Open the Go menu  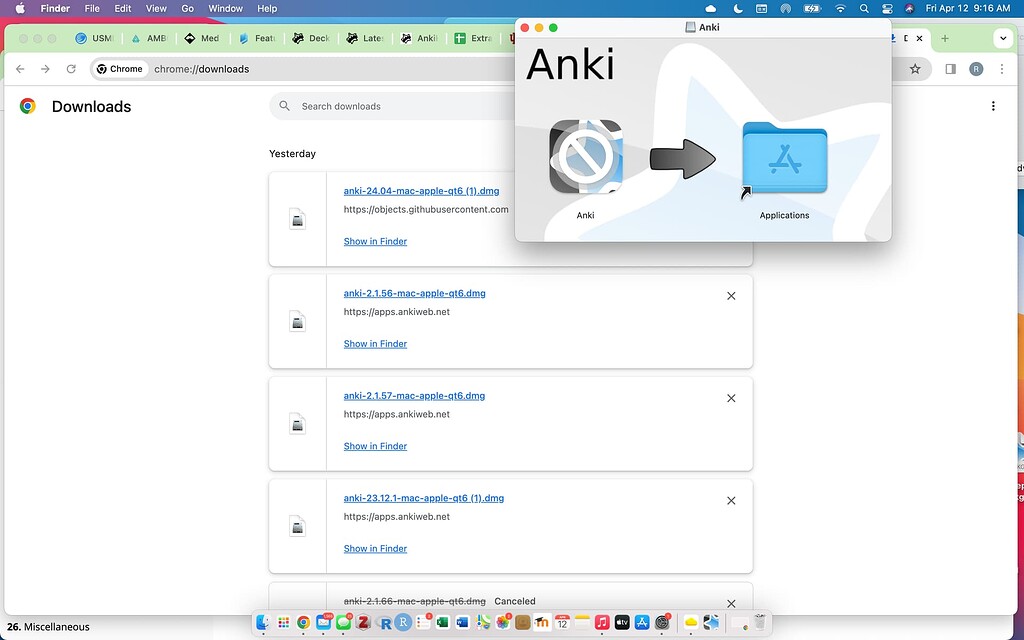click(x=187, y=8)
